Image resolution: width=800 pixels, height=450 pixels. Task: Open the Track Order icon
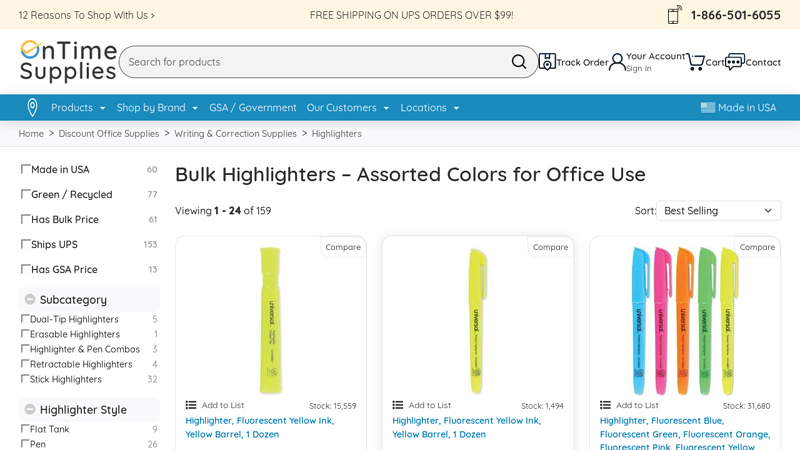point(547,62)
